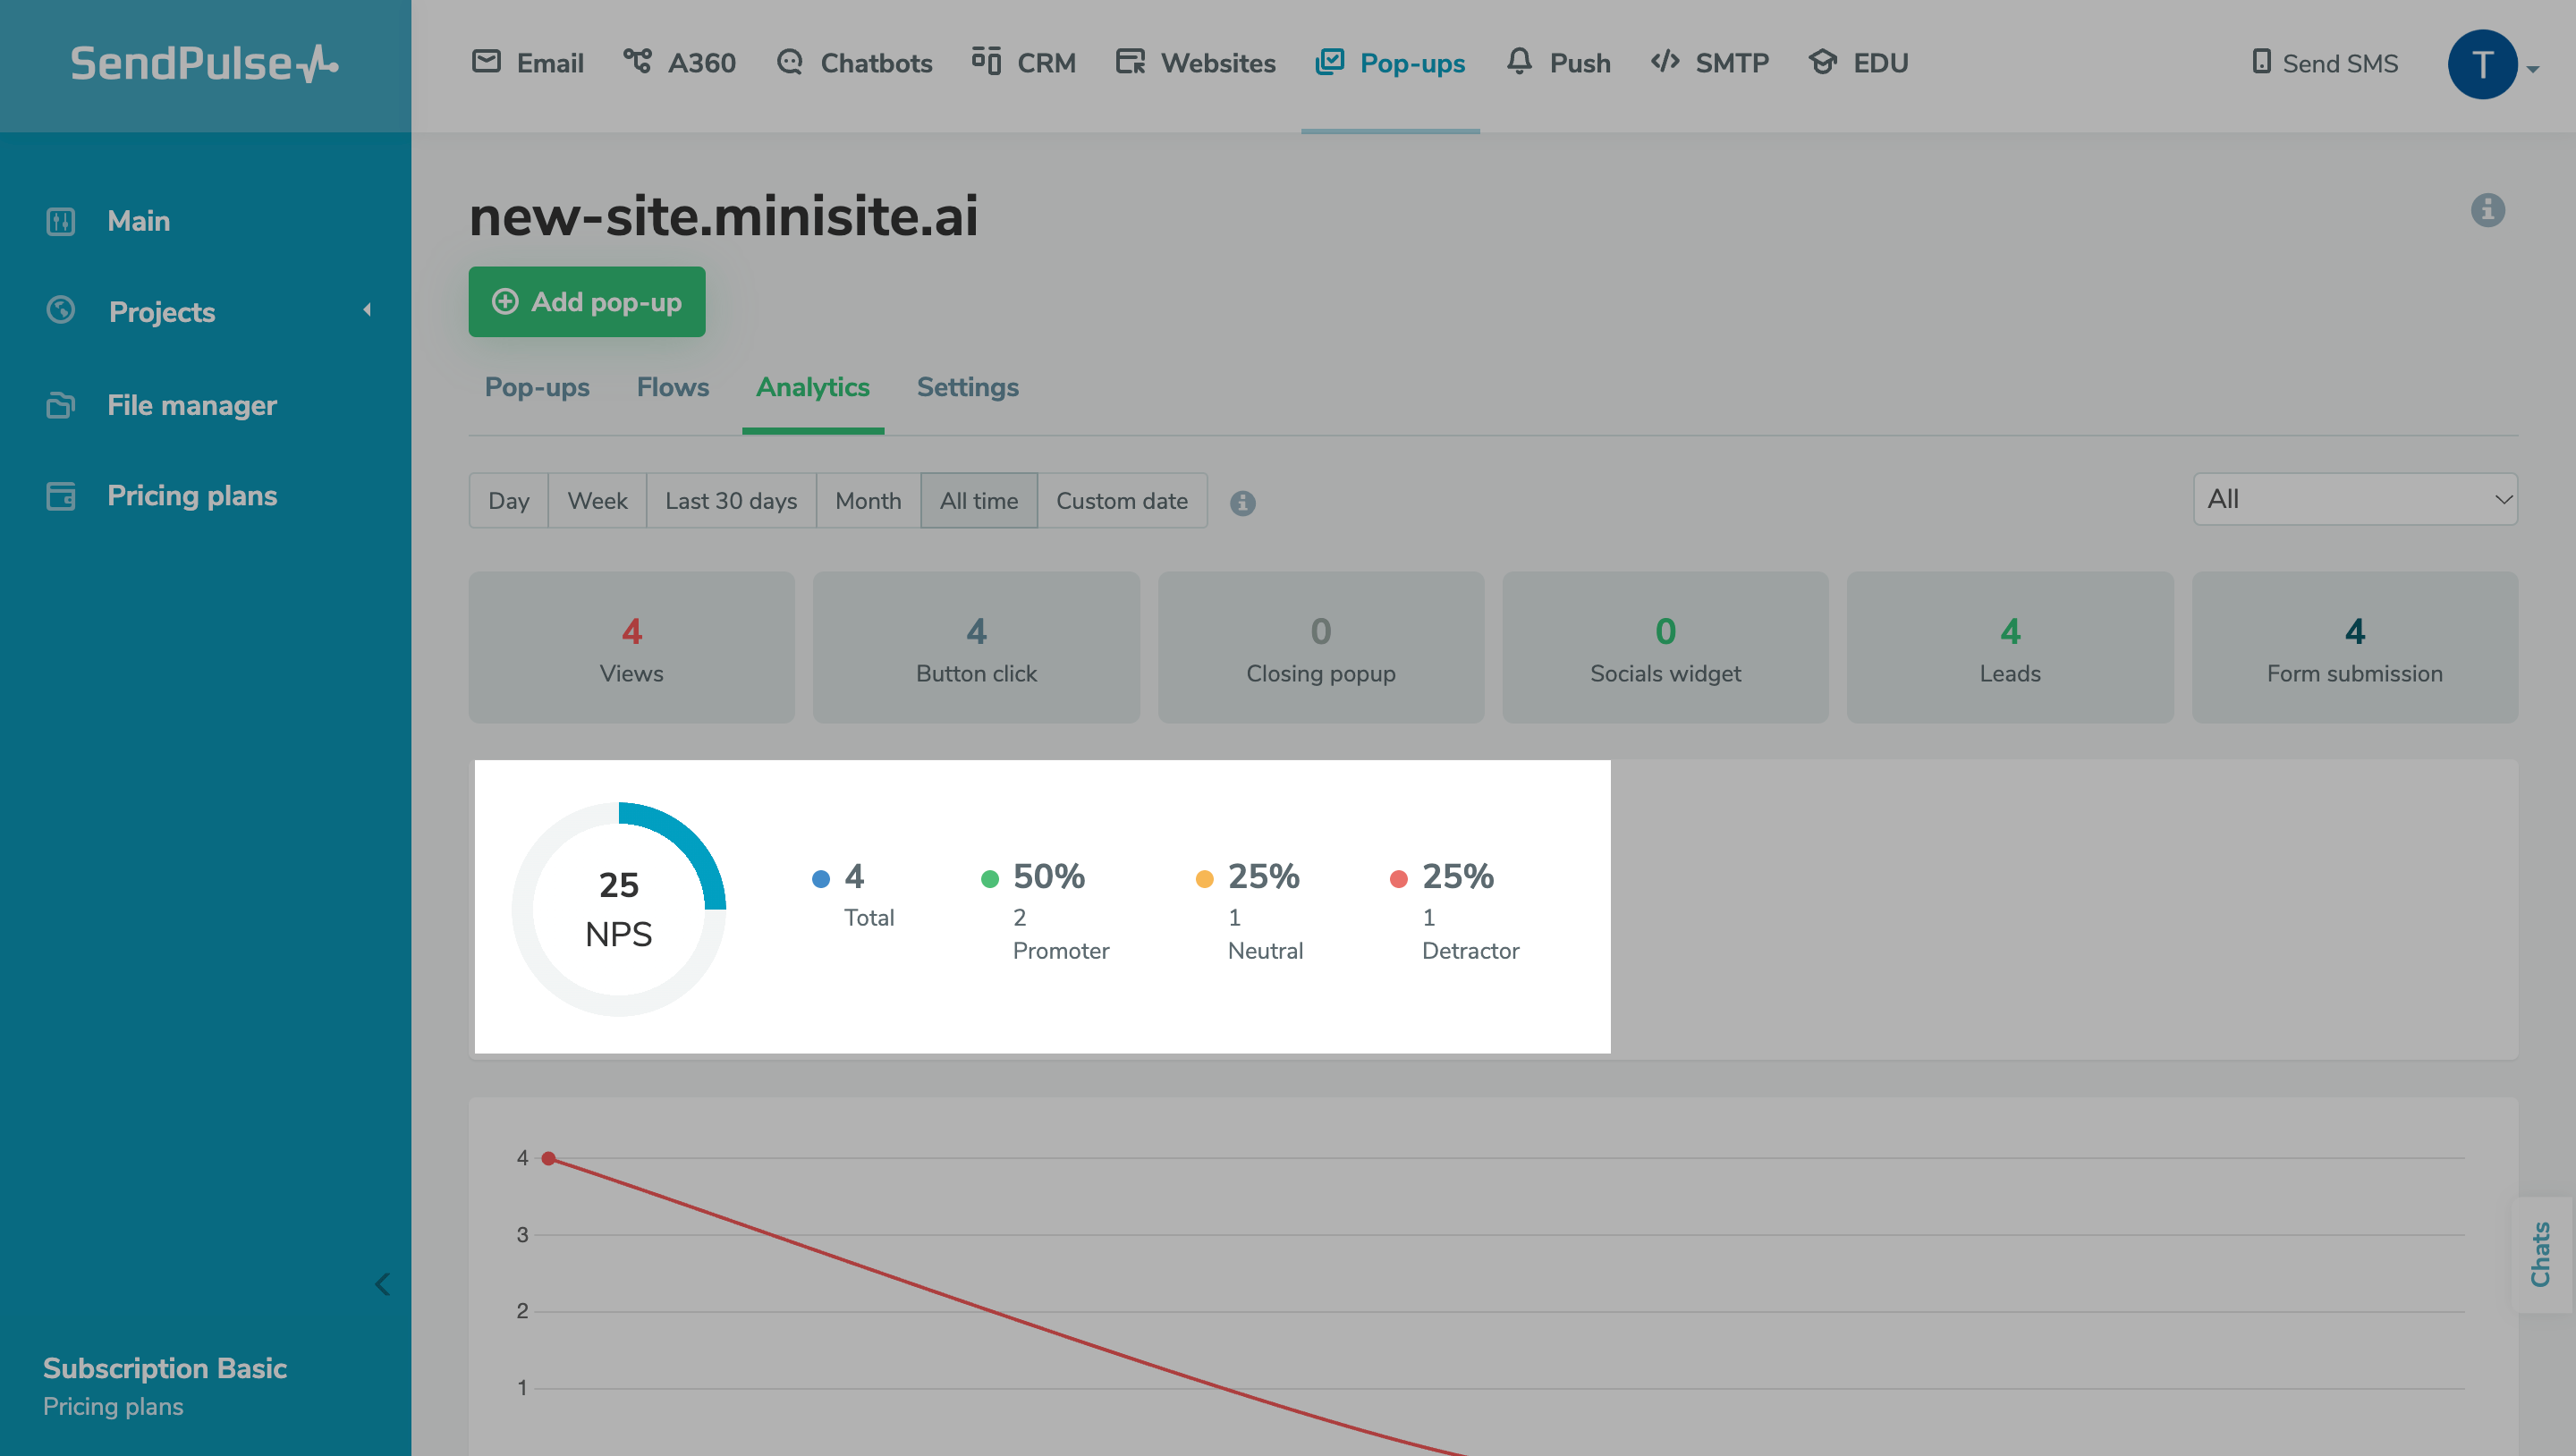This screenshot has height=1456, width=2576.
Task: Click the Send SMS phone icon
Action: tap(2261, 62)
